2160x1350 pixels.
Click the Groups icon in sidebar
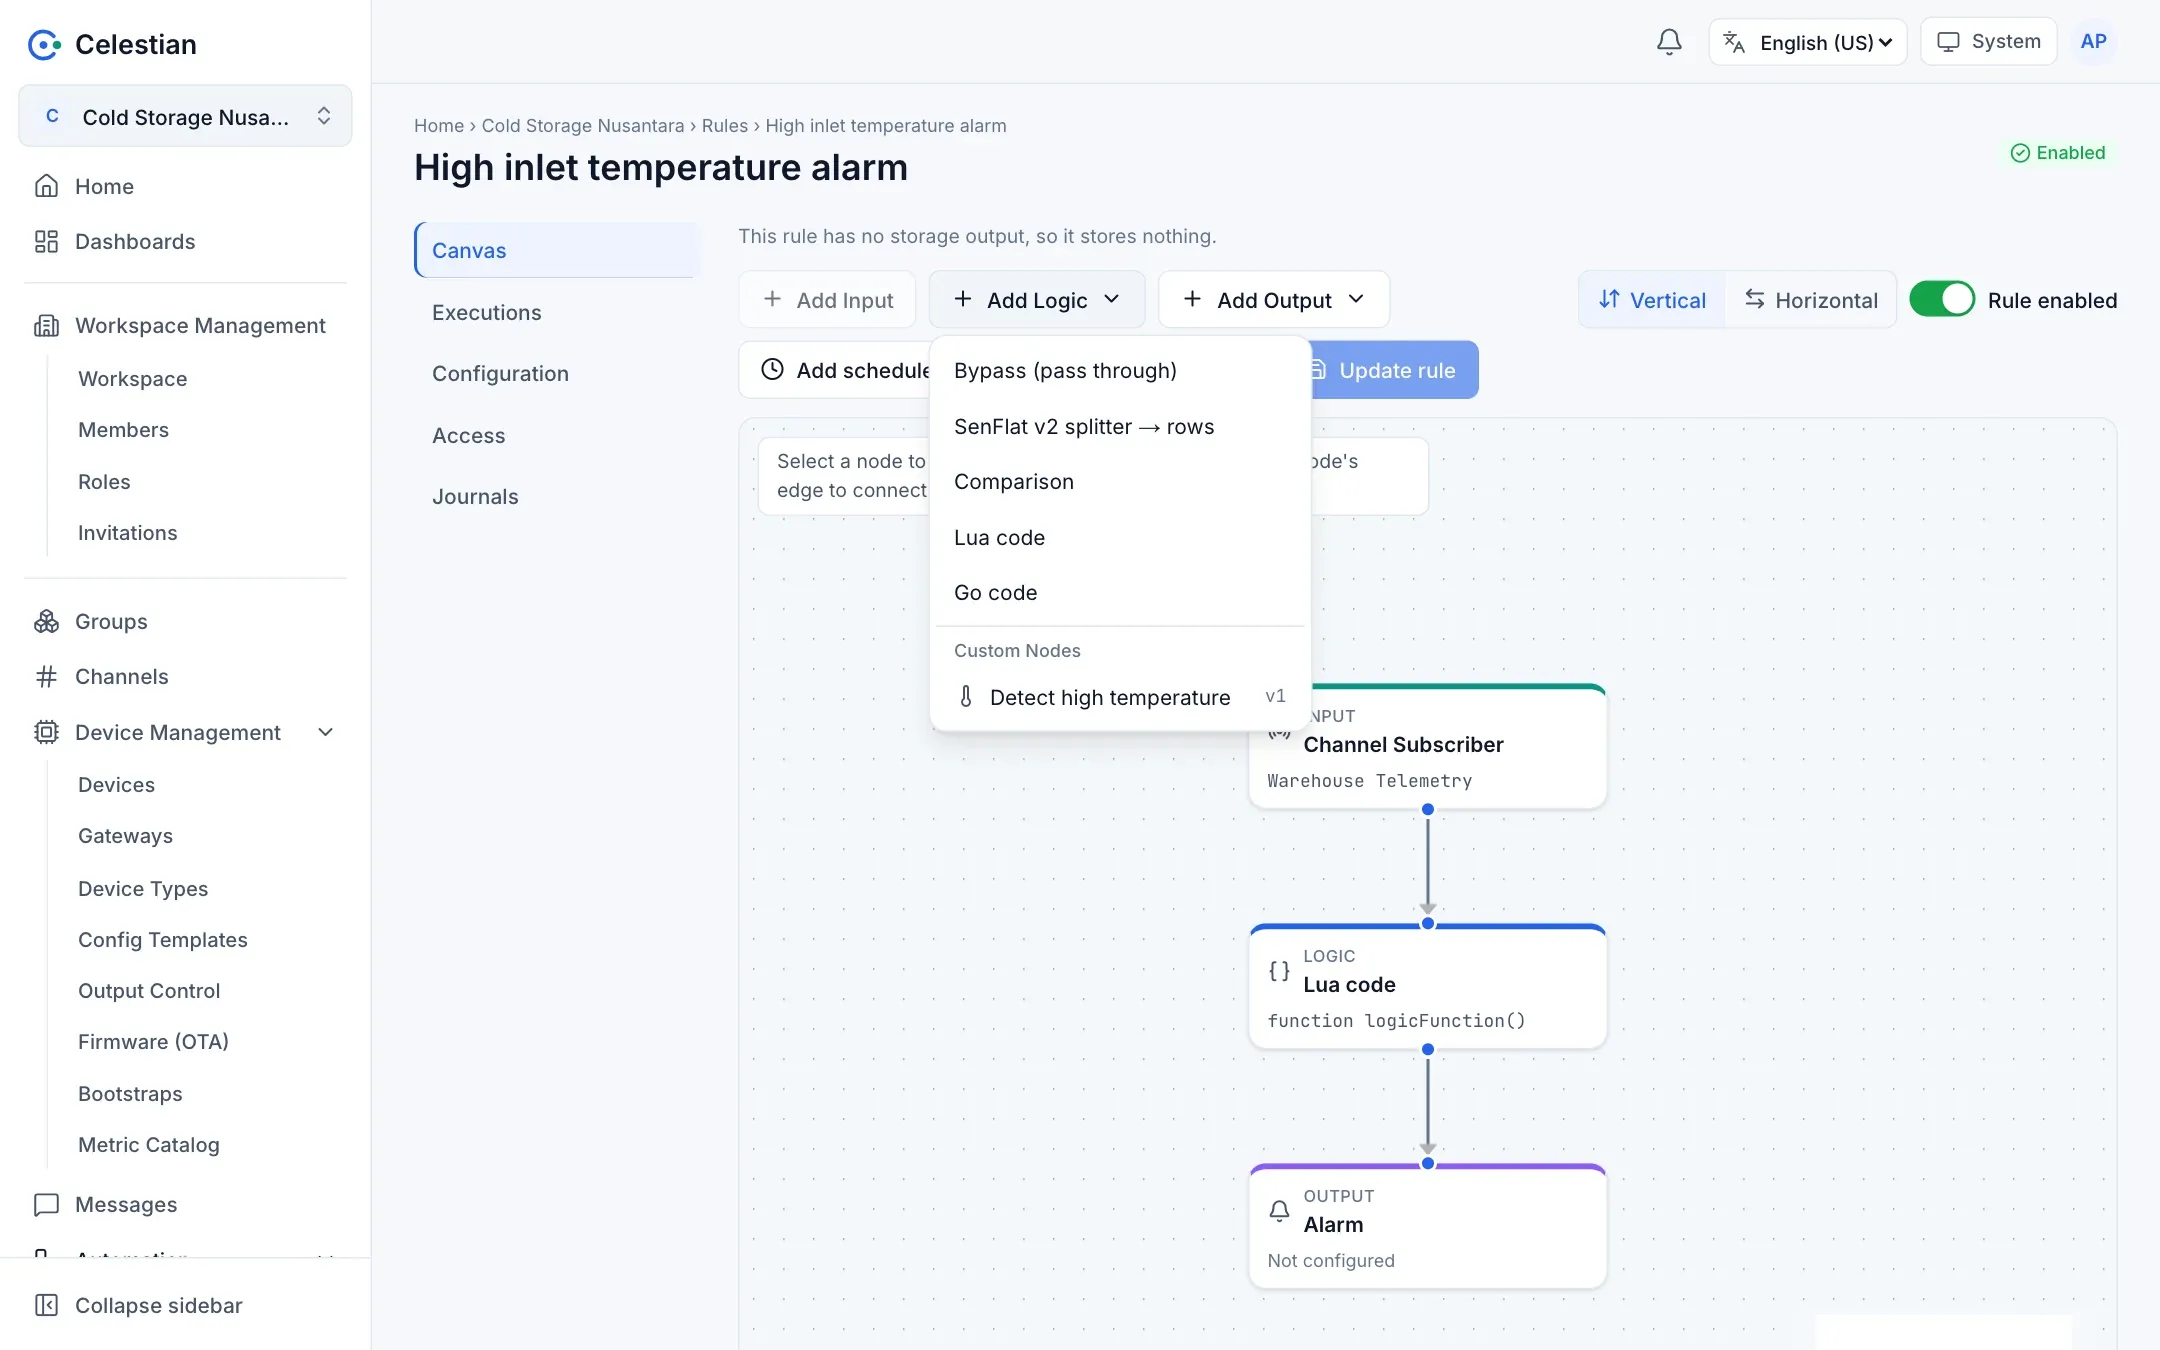46,621
